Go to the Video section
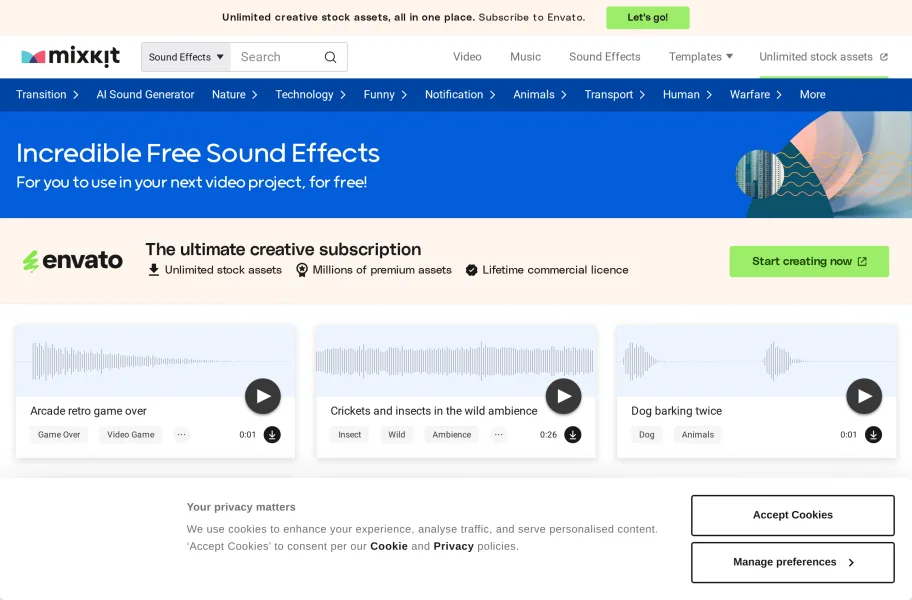 tap(467, 56)
